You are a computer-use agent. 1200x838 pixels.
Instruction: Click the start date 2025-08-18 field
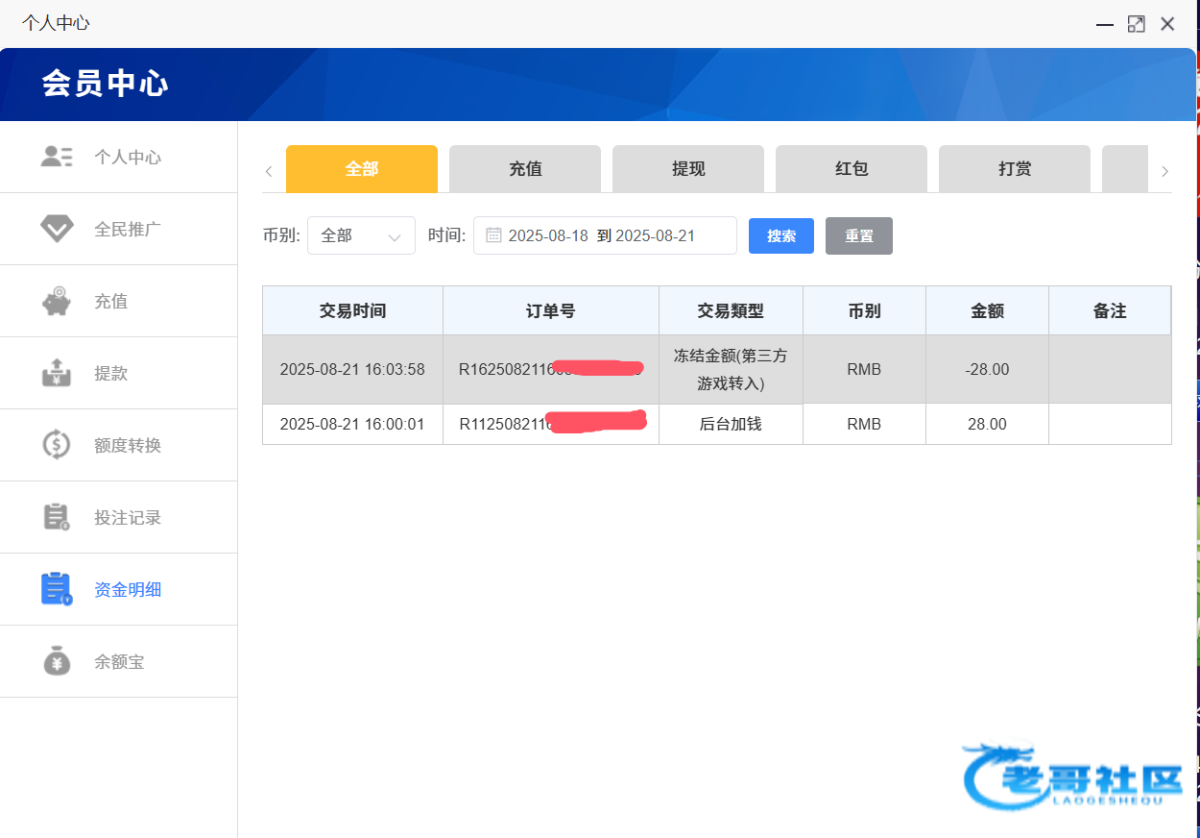pyautogui.click(x=548, y=236)
